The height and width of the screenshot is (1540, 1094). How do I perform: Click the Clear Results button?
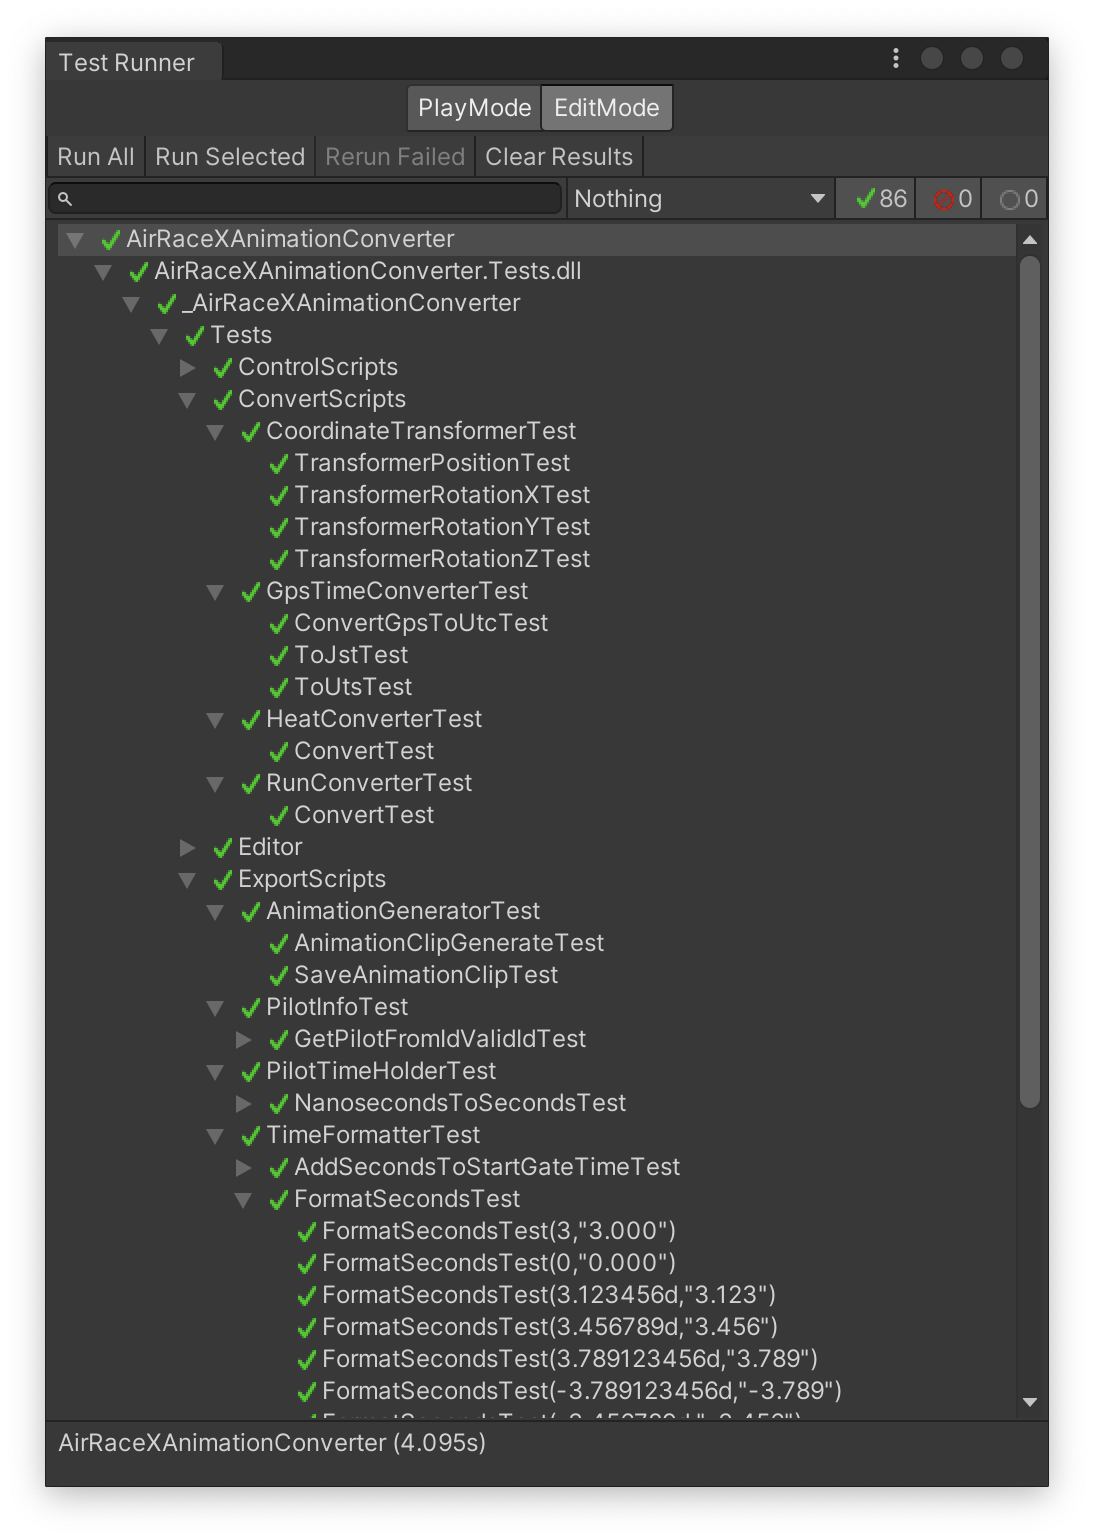[x=559, y=157]
